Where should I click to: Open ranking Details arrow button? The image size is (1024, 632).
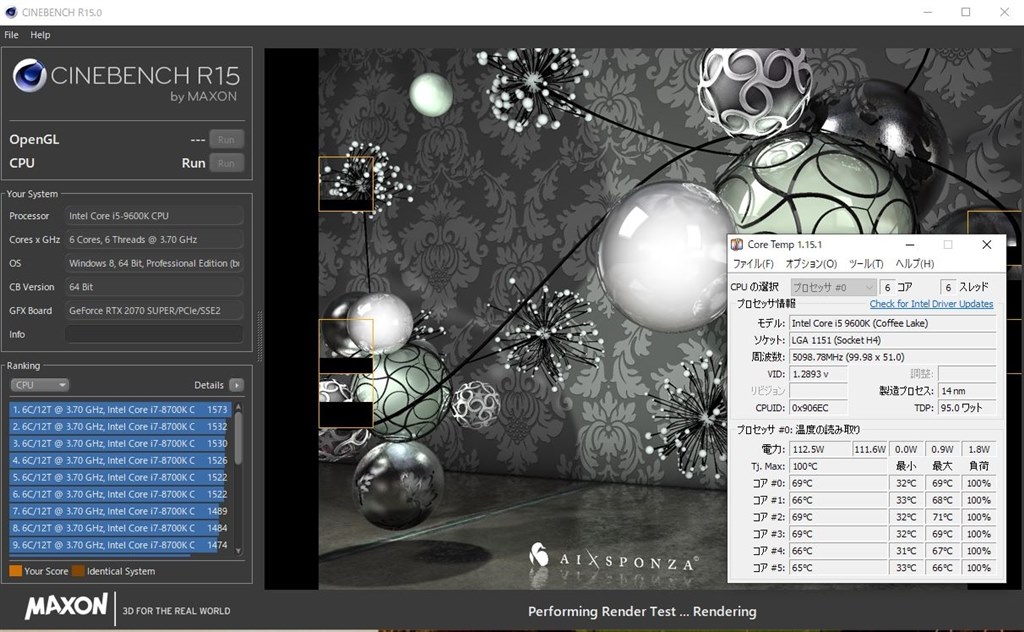[236, 385]
